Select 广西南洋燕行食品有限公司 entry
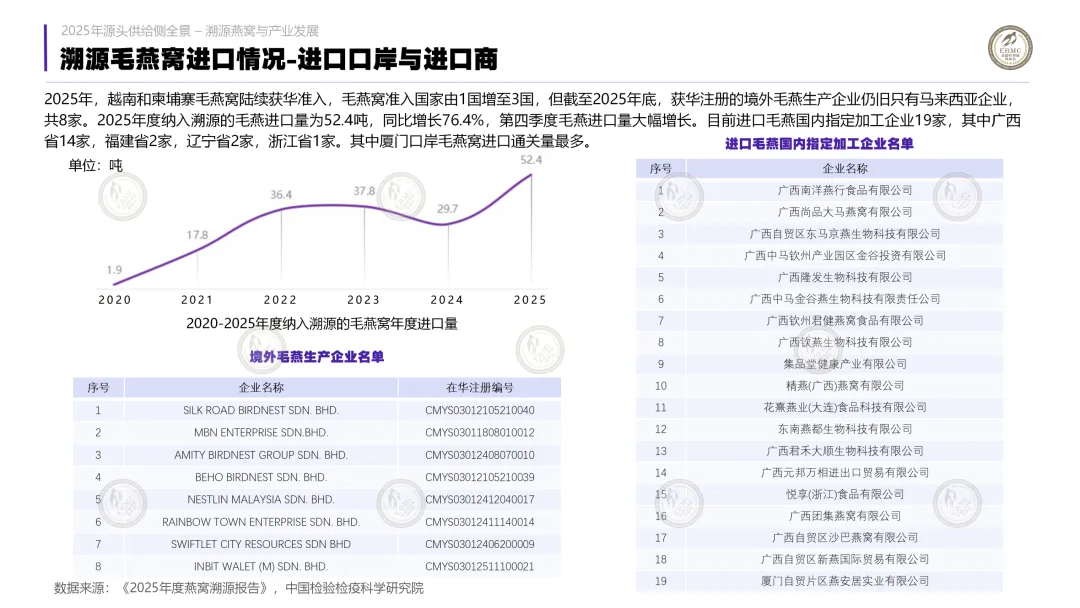 pyautogui.click(x=820, y=190)
